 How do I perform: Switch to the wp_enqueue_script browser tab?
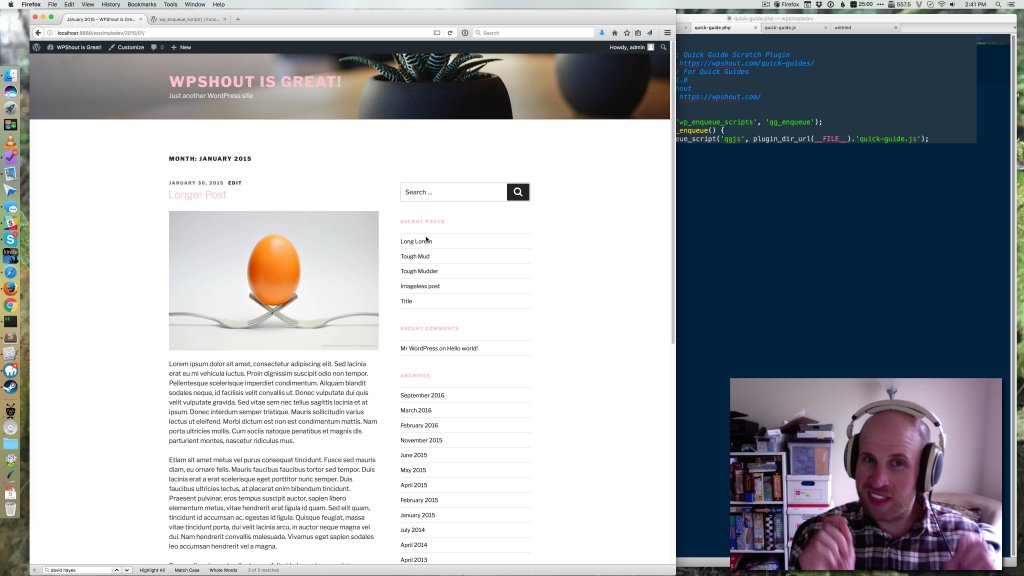tap(188, 20)
